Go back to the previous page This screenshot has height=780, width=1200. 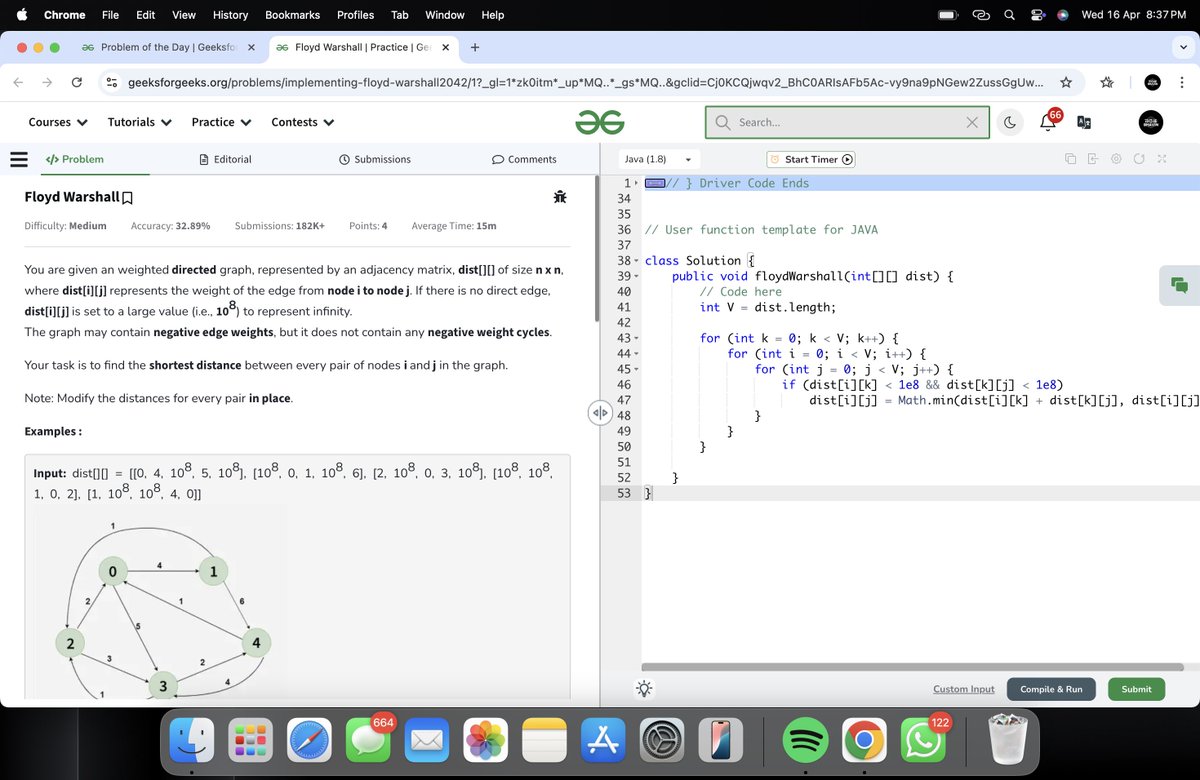click(x=19, y=83)
